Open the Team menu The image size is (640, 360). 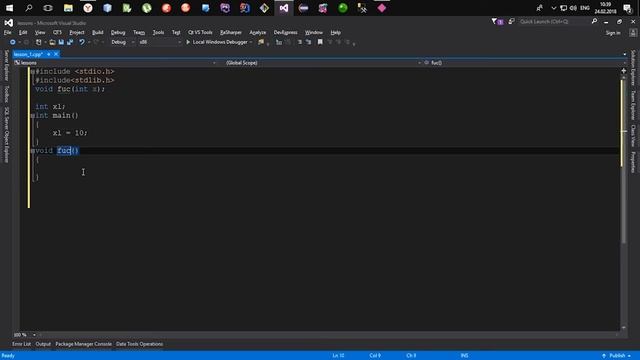pyautogui.click(x=139, y=32)
